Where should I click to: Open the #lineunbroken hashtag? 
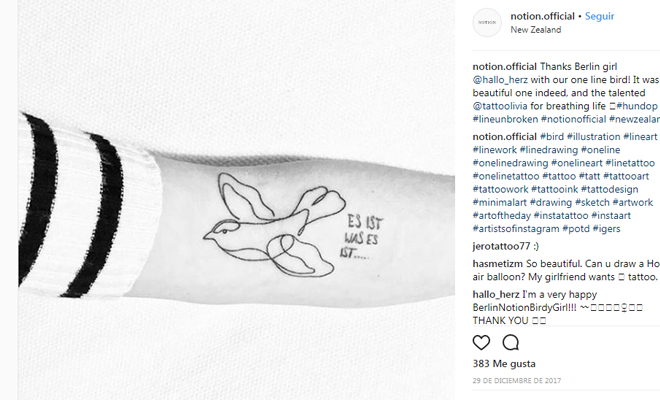point(505,119)
